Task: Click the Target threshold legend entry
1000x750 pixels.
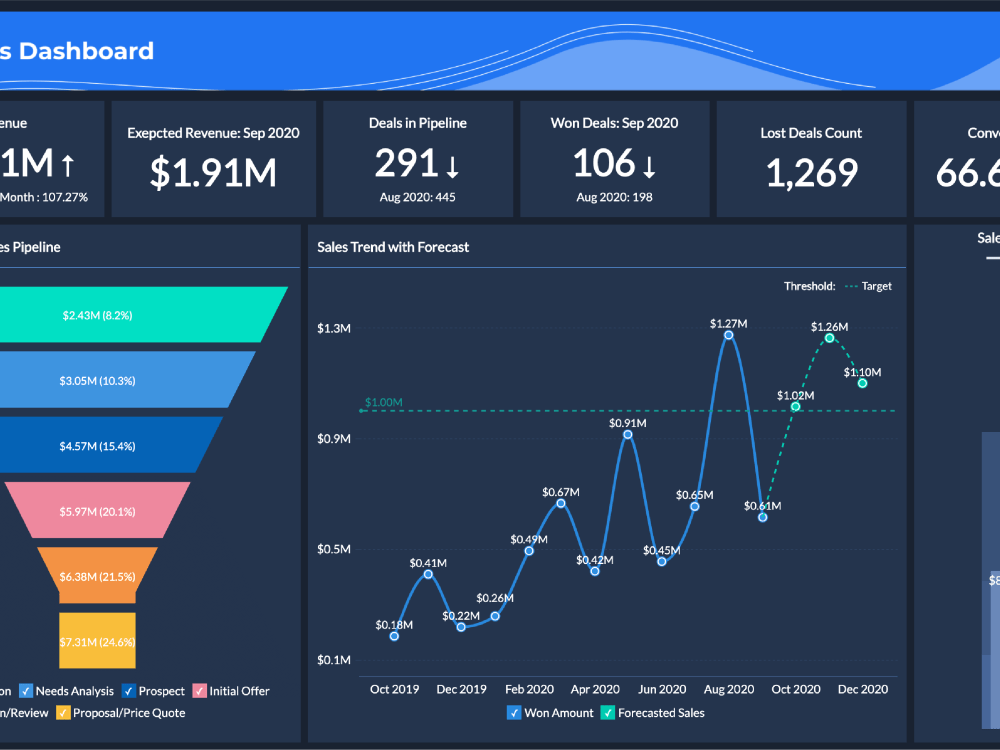Action: click(868, 286)
